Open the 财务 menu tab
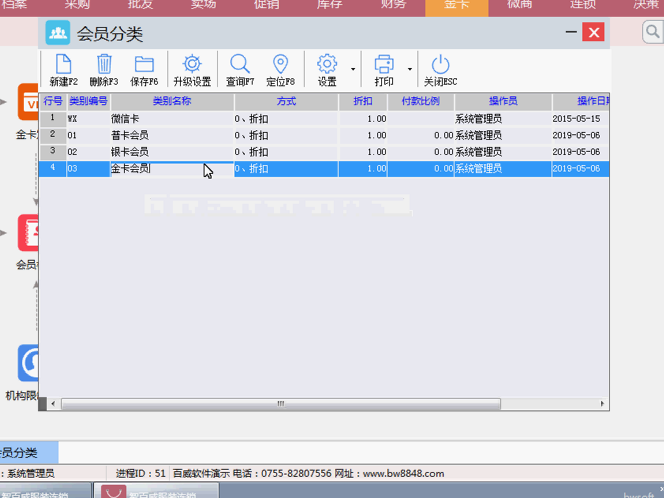 [393, 5]
